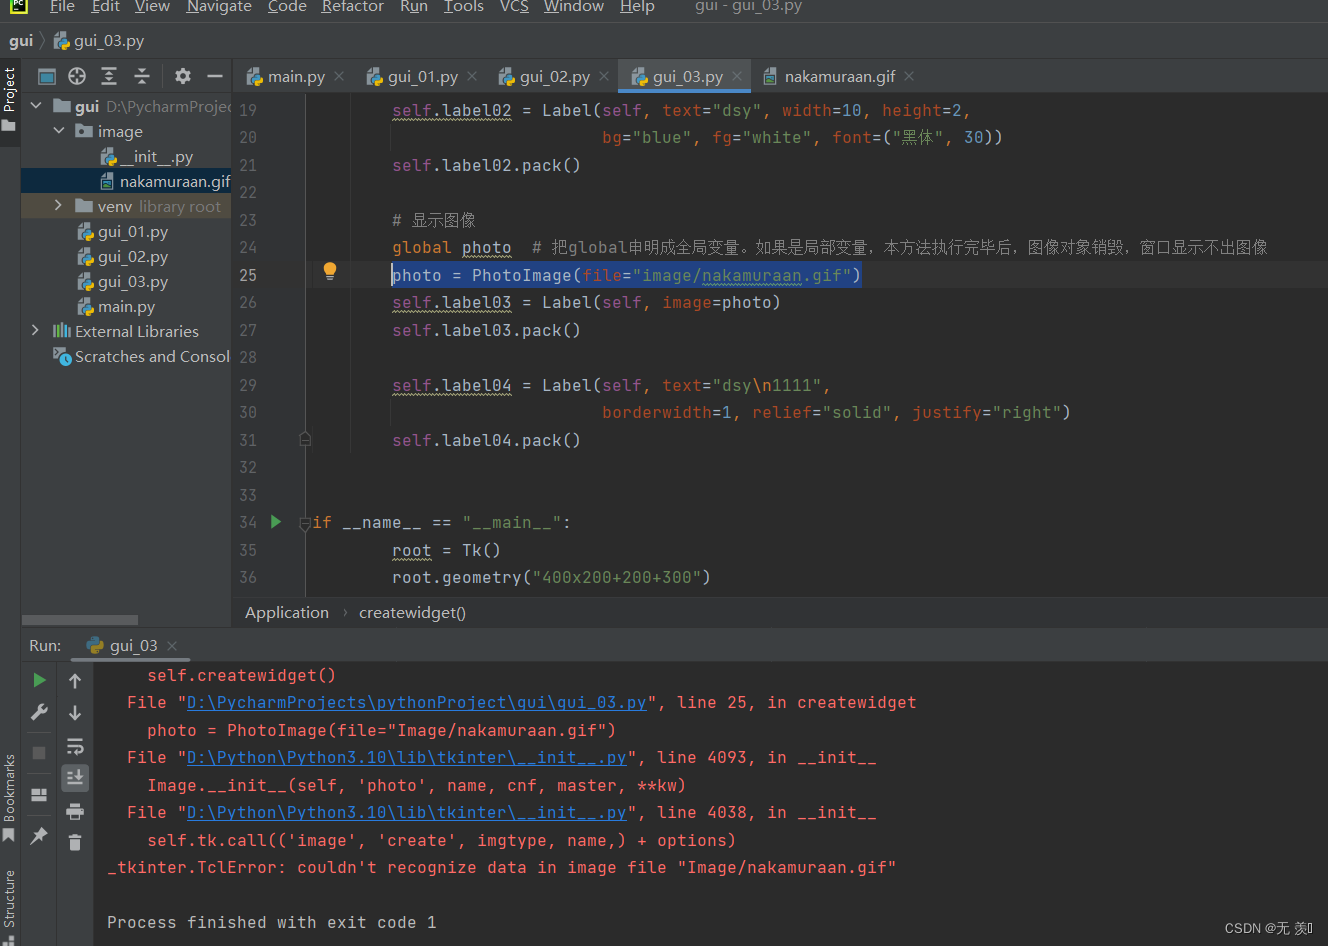This screenshot has width=1328, height=946.
Task: Click line number 25 in gutter
Action: (248, 275)
